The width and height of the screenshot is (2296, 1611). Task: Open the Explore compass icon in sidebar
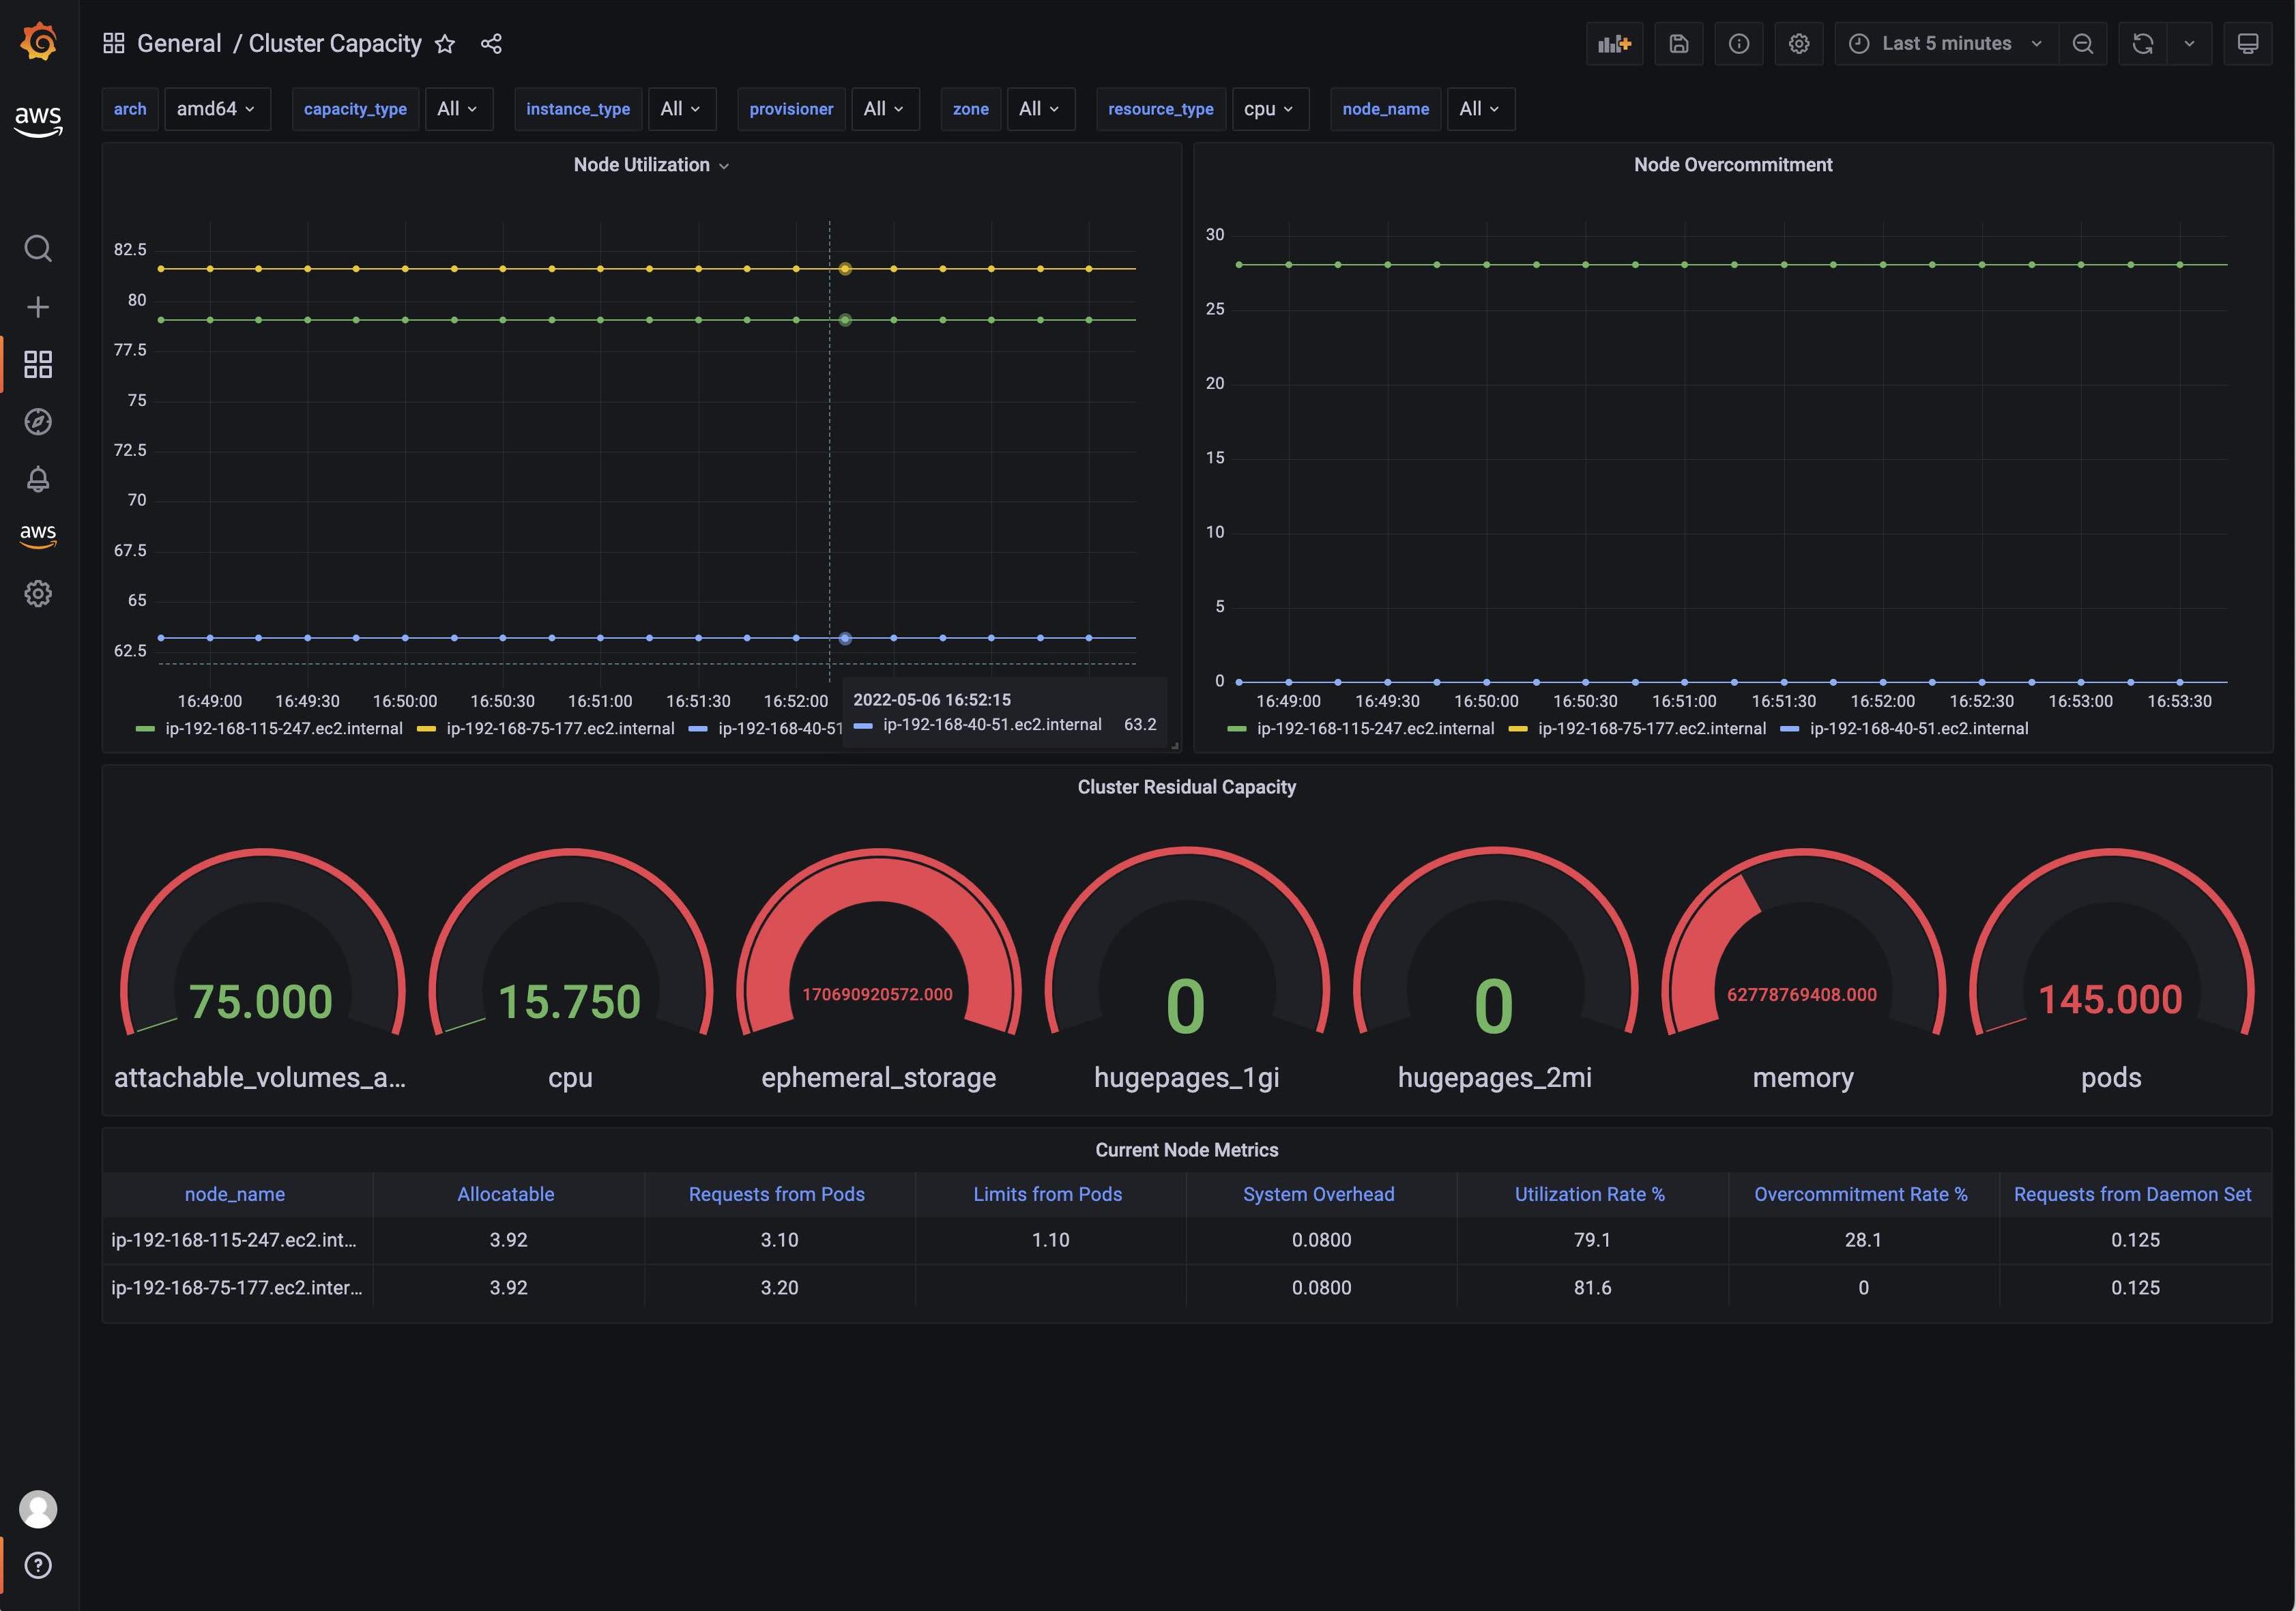[x=38, y=422]
